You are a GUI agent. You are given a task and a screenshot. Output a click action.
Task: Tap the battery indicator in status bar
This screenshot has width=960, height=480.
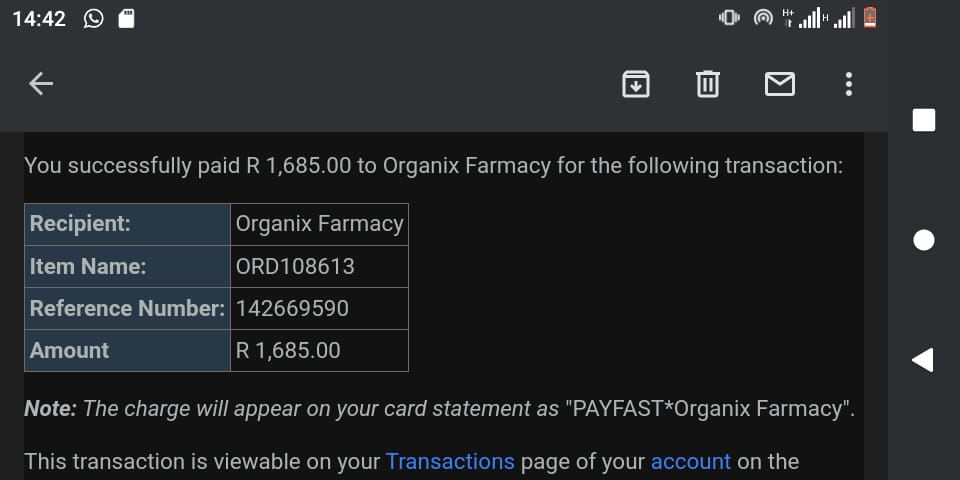[869, 18]
